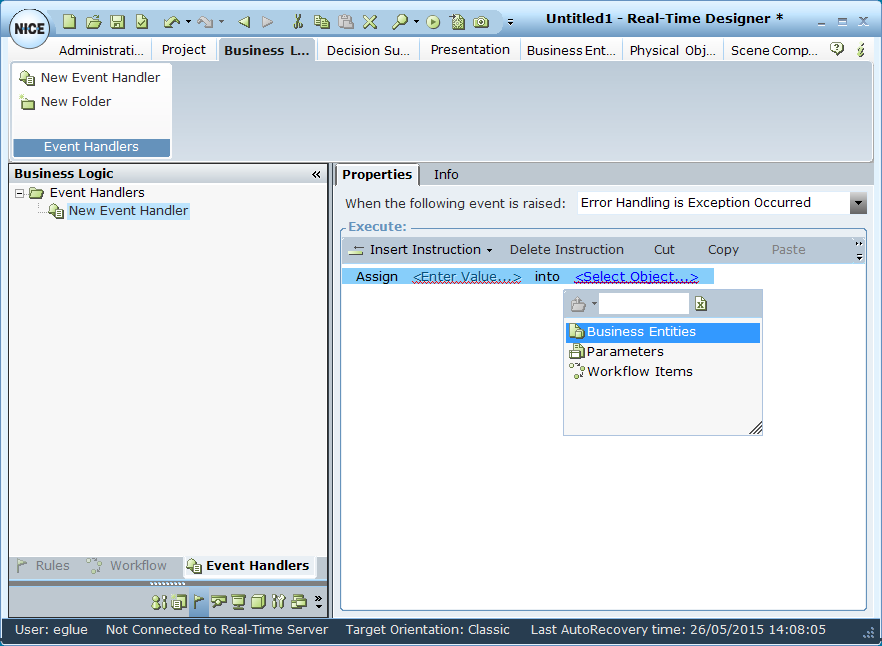Click the search field in object popup
Viewport: 882px width, 646px height.
(643, 304)
